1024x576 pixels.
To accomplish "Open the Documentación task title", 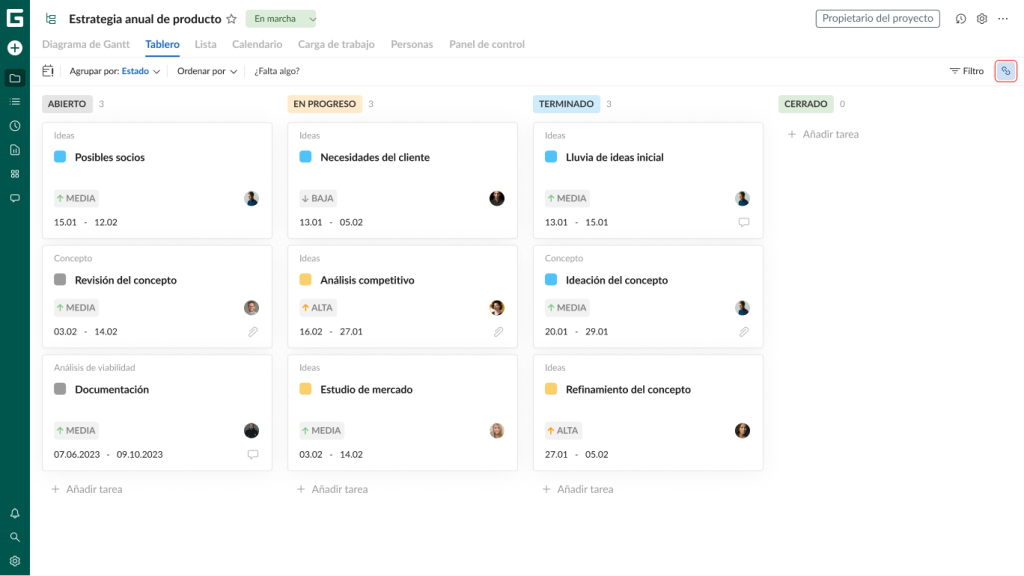I will pyautogui.click(x=112, y=389).
